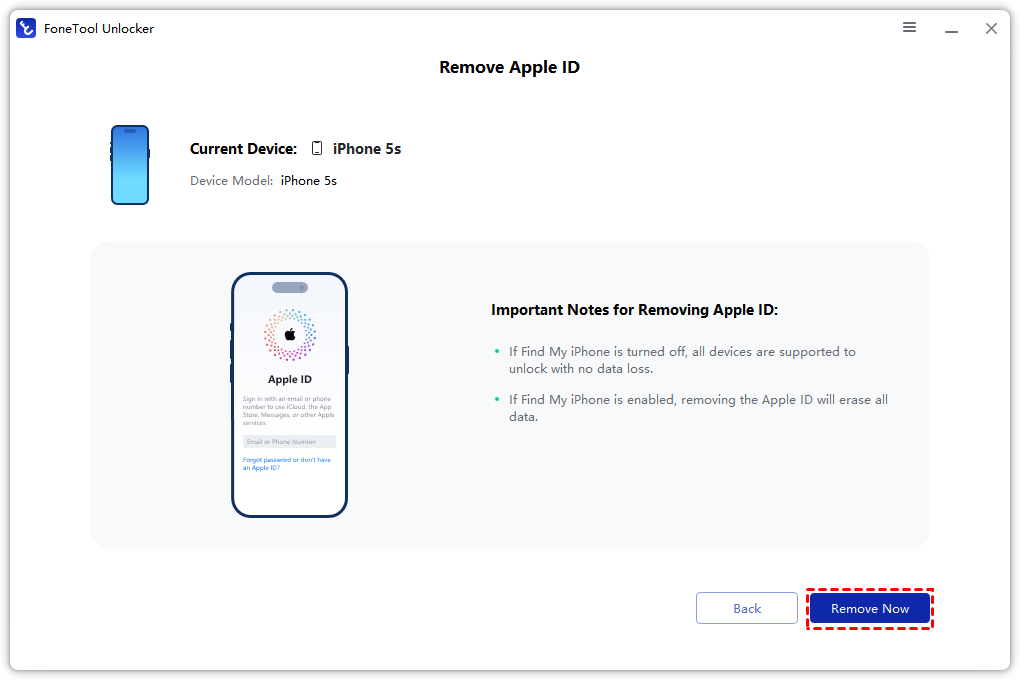
Task: Go back using the Back button
Action: tap(746, 608)
